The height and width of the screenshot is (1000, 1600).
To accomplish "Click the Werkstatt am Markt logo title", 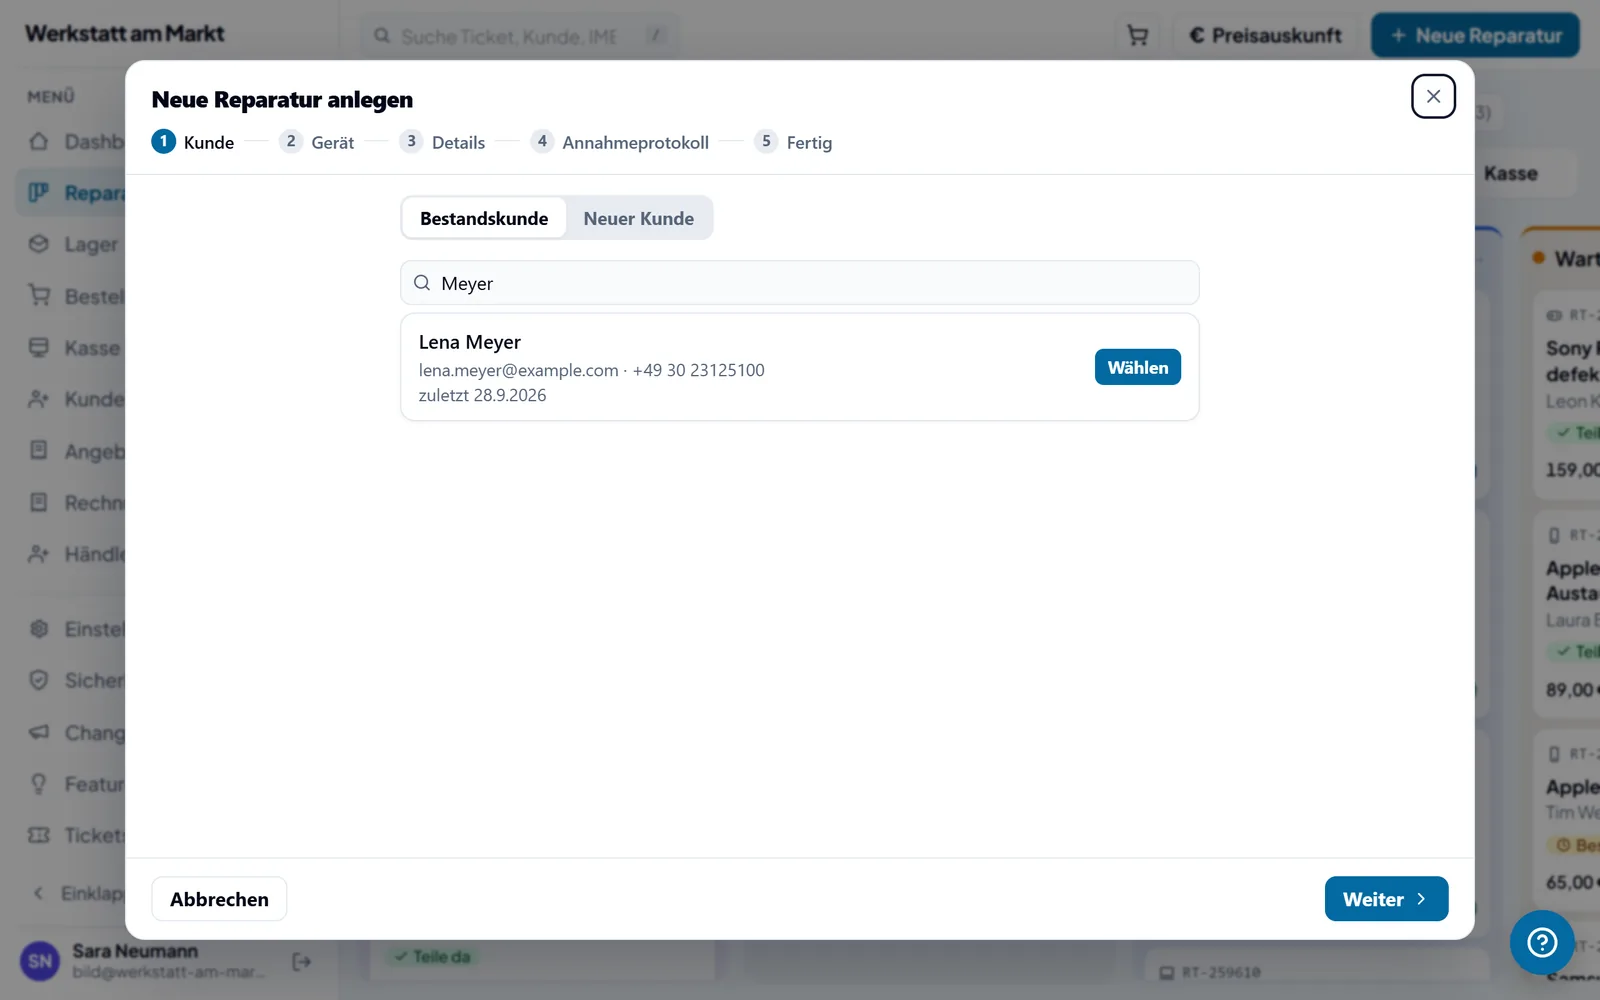I will click(125, 33).
